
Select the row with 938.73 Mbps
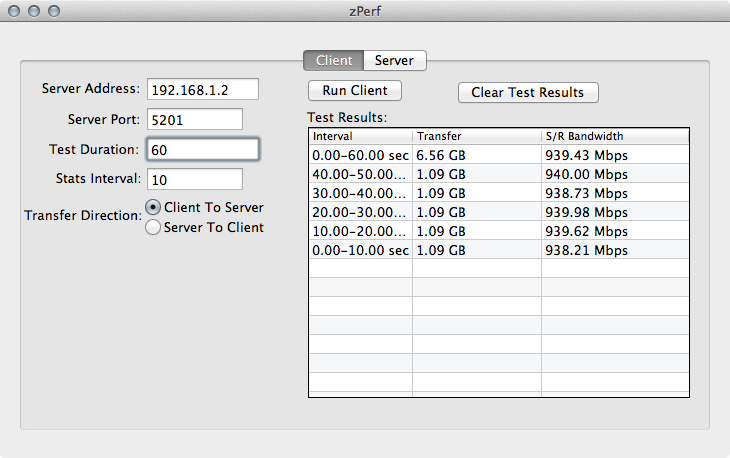498,192
